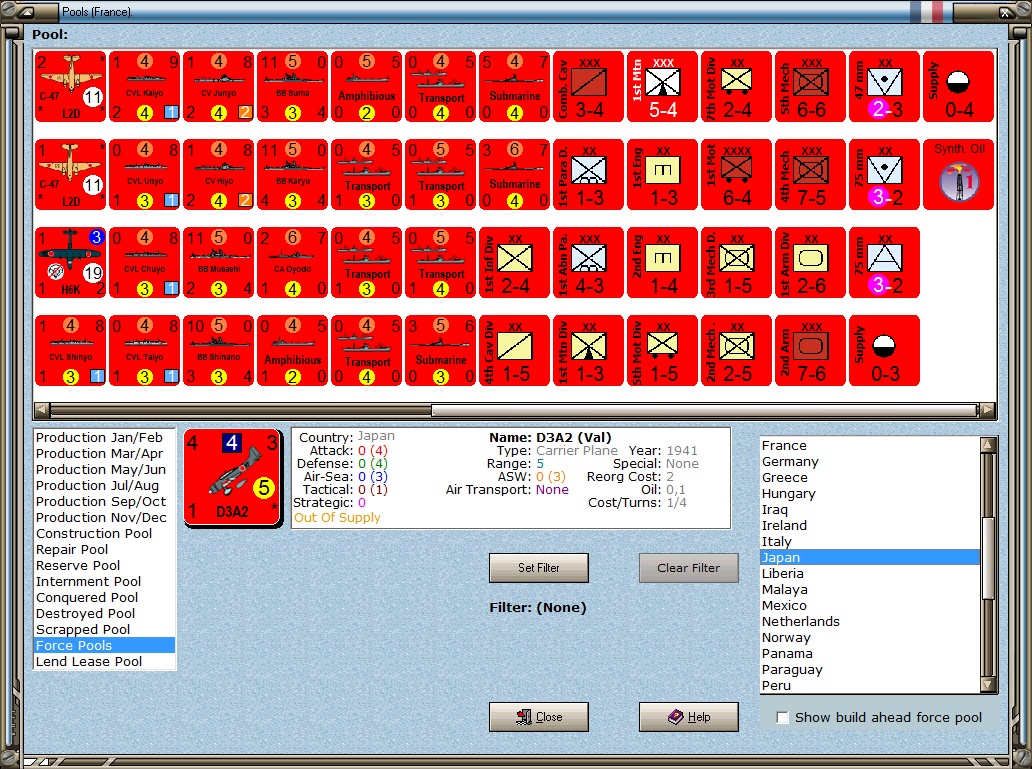The height and width of the screenshot is (769, 1032).
Task: Click the pool horizontal scrollbar thumb
Action: pos(704,411)
